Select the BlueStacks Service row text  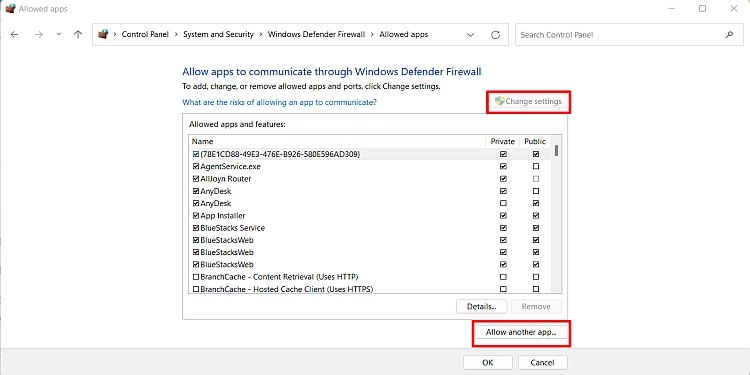(x=232, y=228)
